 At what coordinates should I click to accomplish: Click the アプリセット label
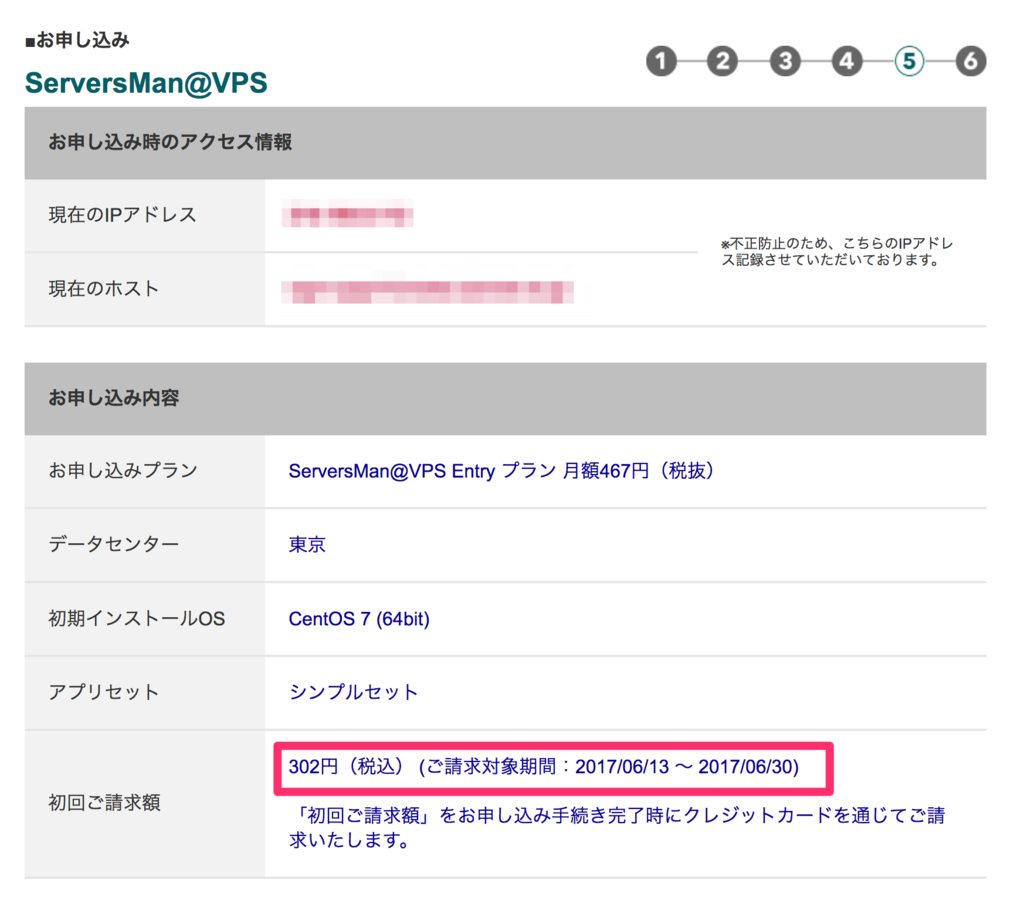[x=104, y=692]
